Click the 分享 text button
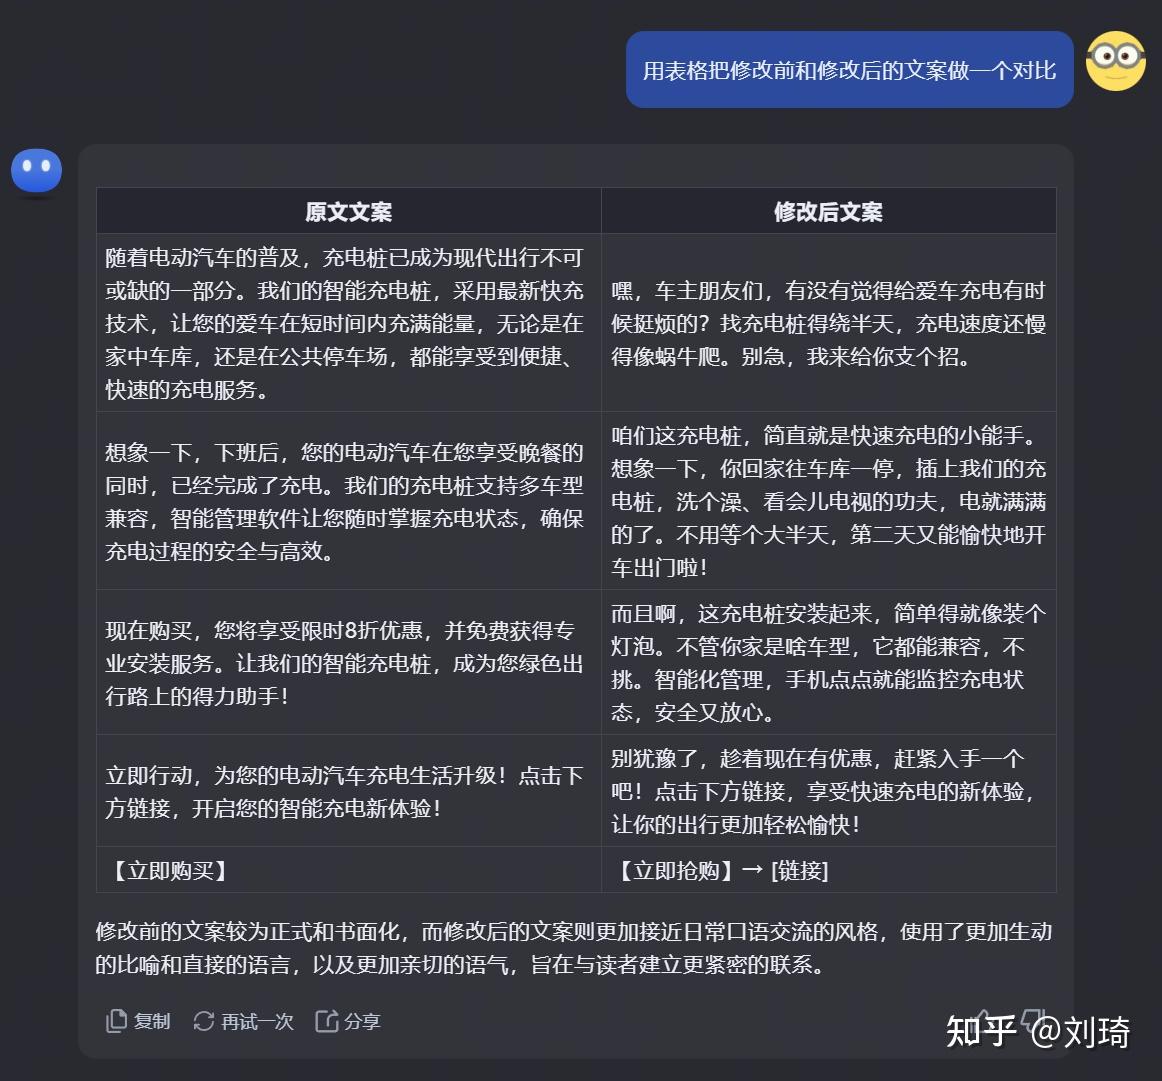Screen dimensions: 1162x1081 [x=362, y=1021]
